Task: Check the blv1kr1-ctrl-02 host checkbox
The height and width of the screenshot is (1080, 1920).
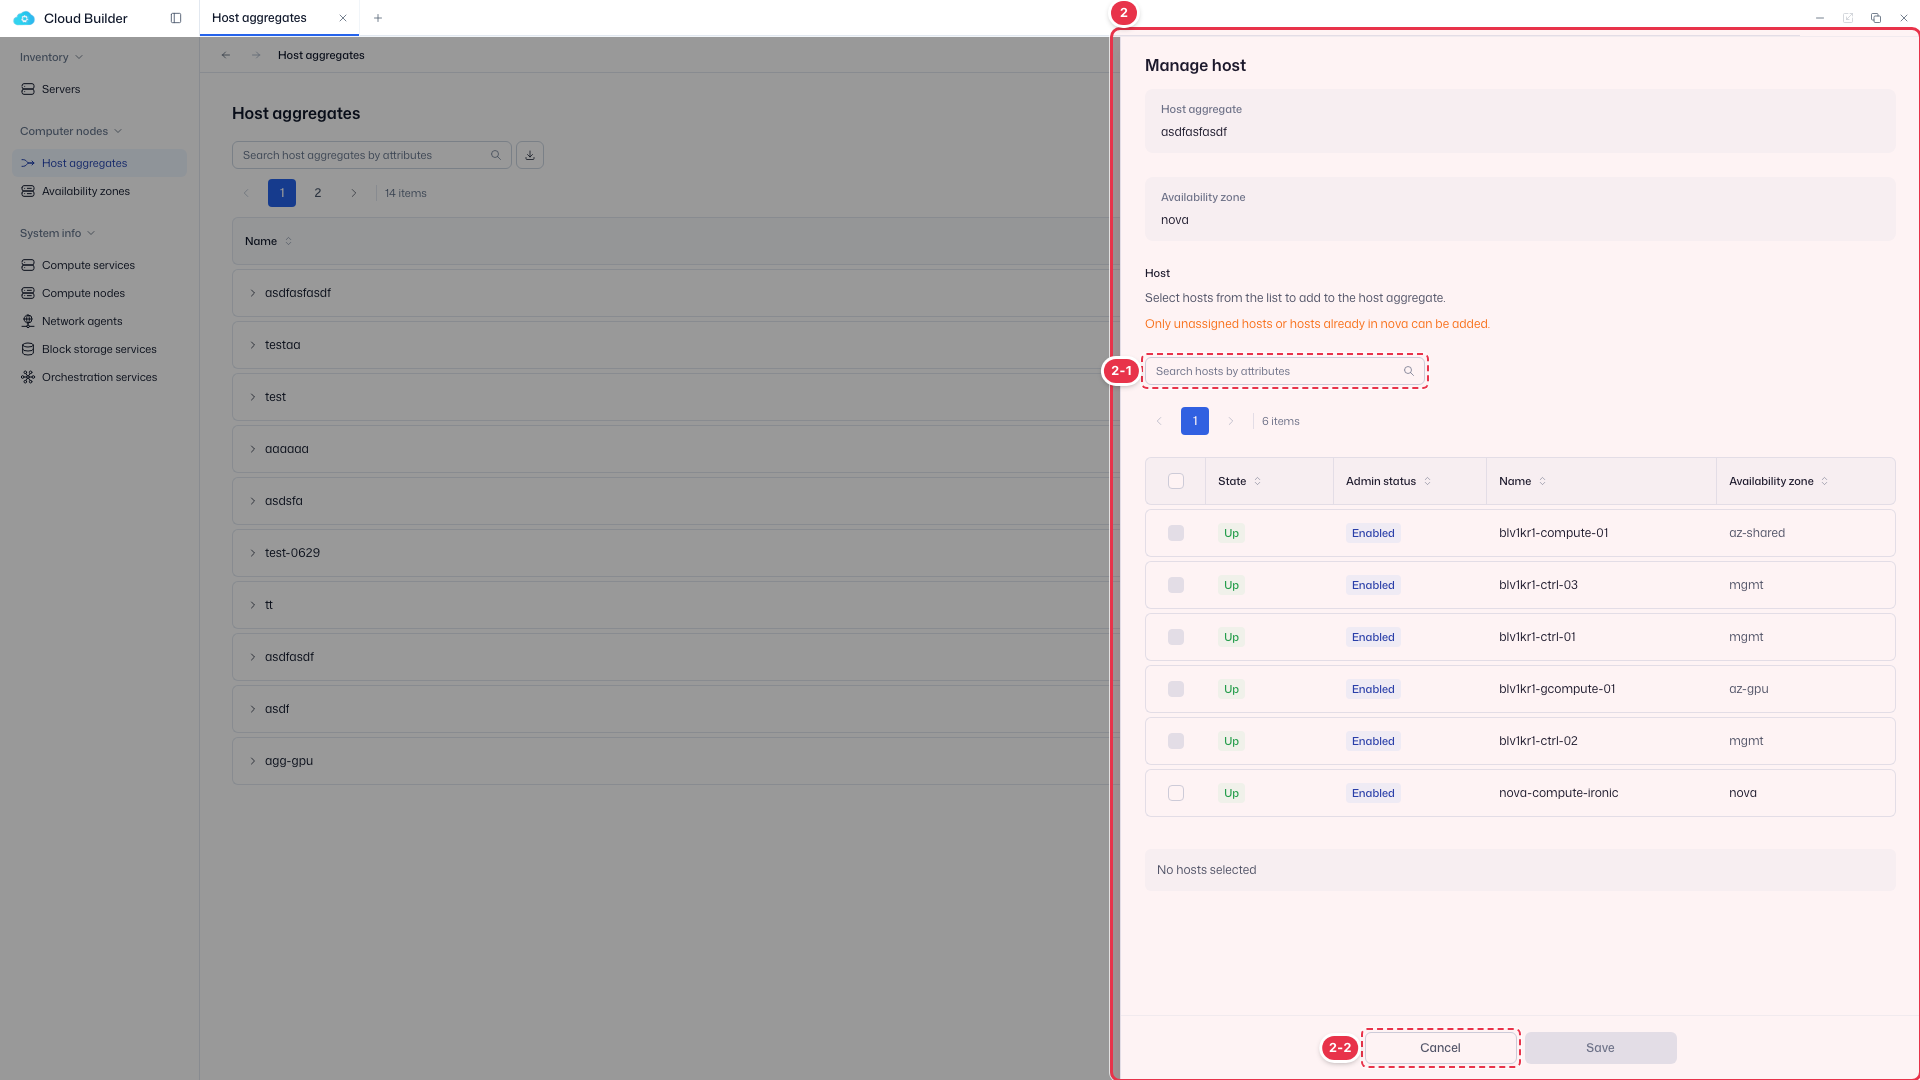Action: [x=1176, y=741]
